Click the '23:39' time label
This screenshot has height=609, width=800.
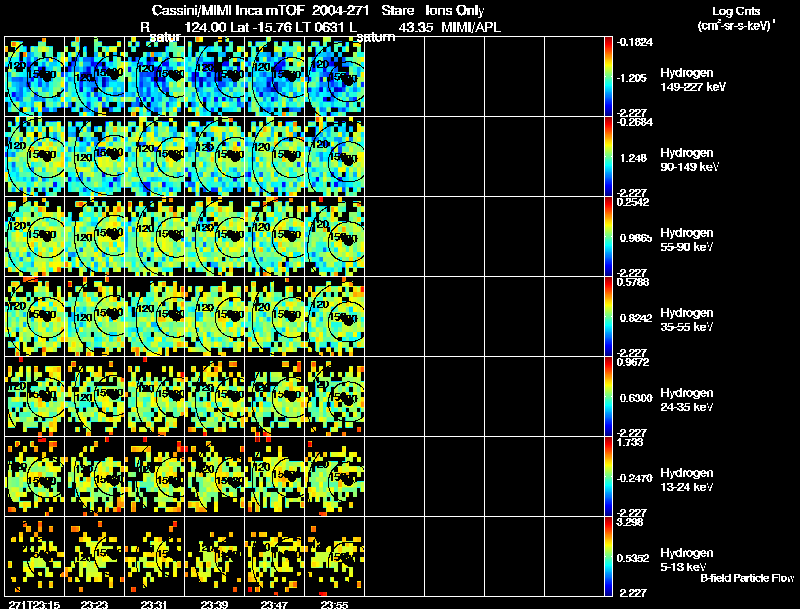click(x=215, y=605)
